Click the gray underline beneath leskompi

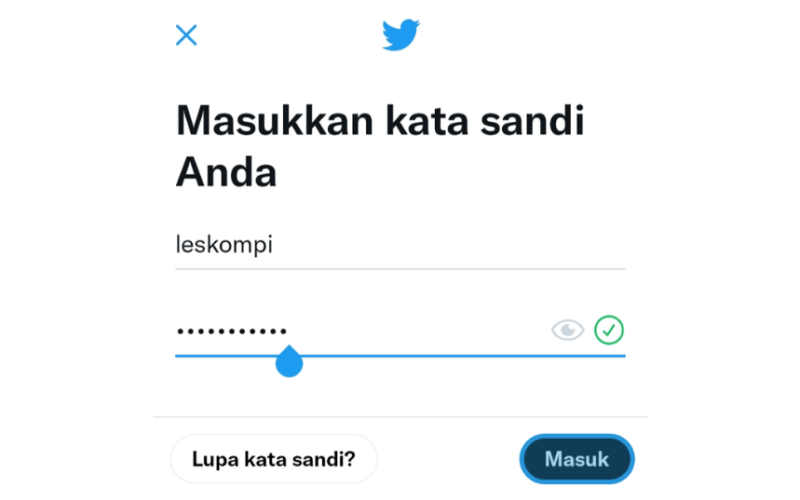coord(401,268)
